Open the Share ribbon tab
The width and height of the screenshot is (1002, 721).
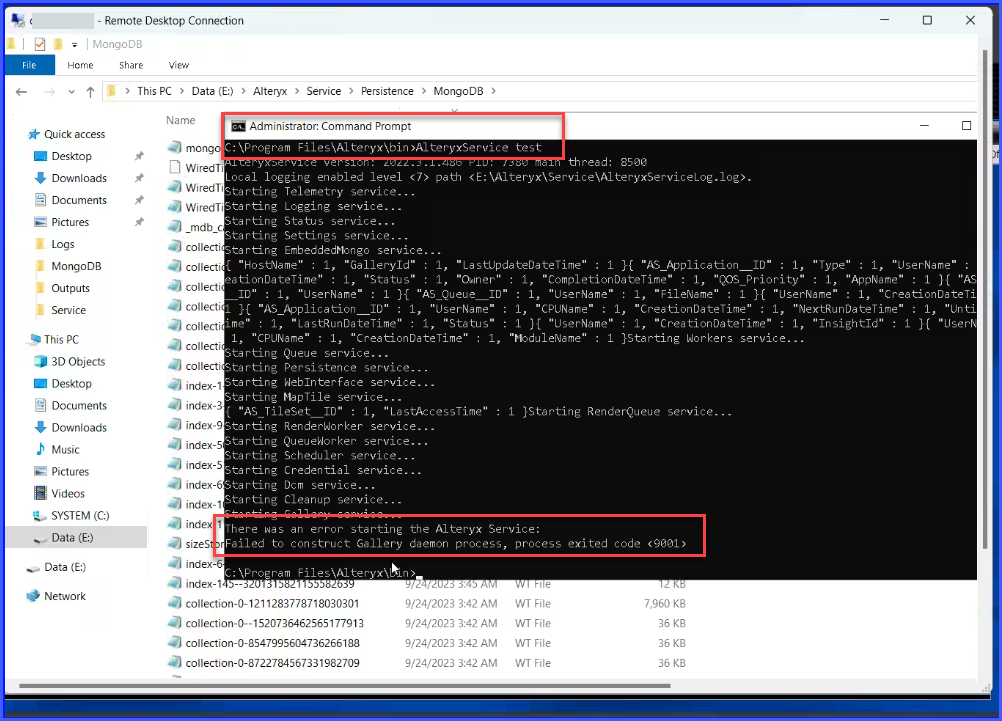coord(131,65)
